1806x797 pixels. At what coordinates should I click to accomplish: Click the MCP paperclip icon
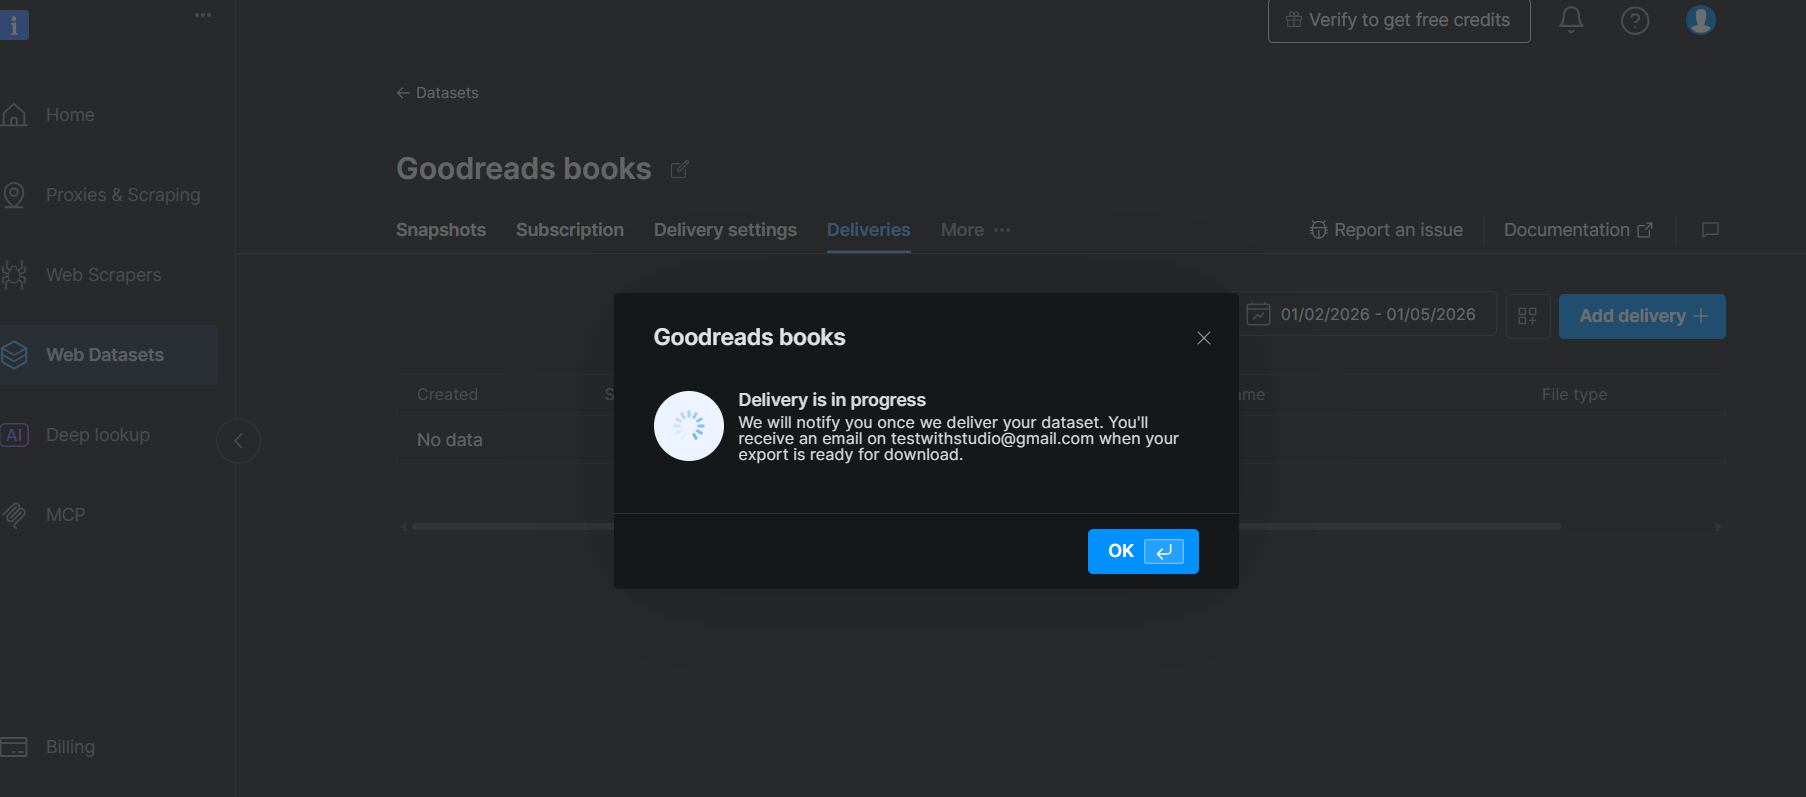point(14,515)
